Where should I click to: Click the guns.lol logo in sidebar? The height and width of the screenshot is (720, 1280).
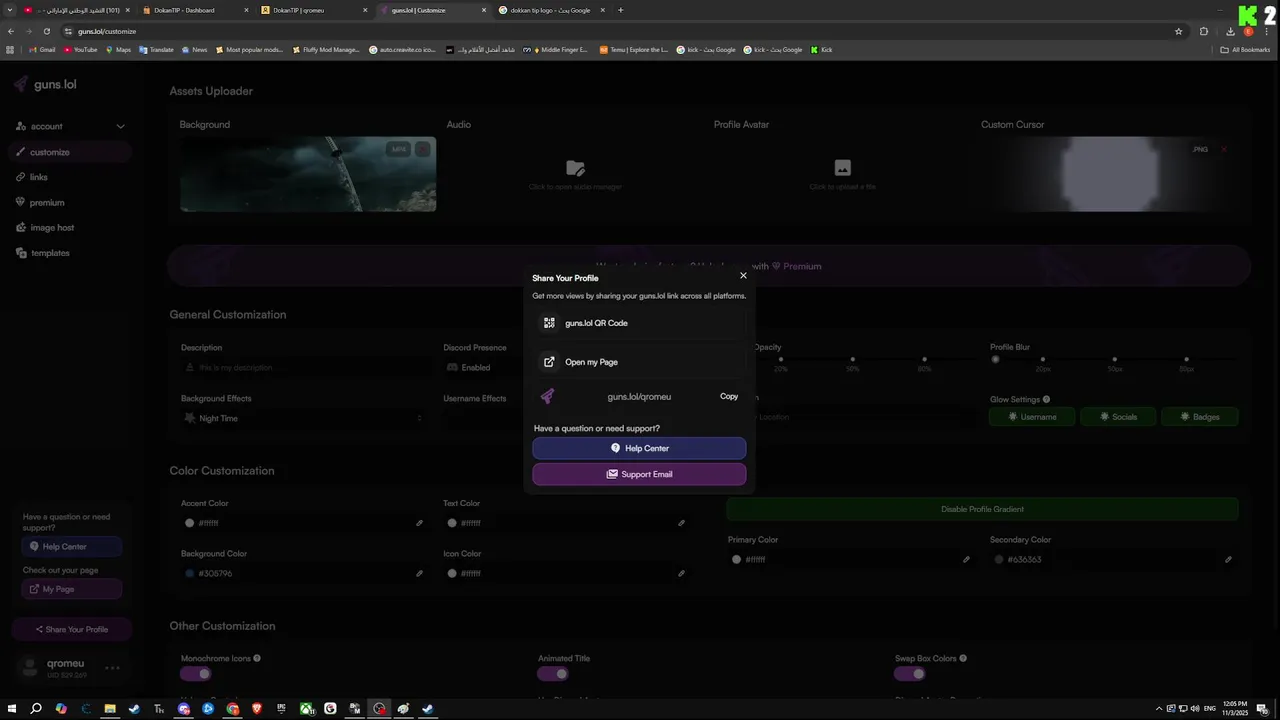[46, 85]
